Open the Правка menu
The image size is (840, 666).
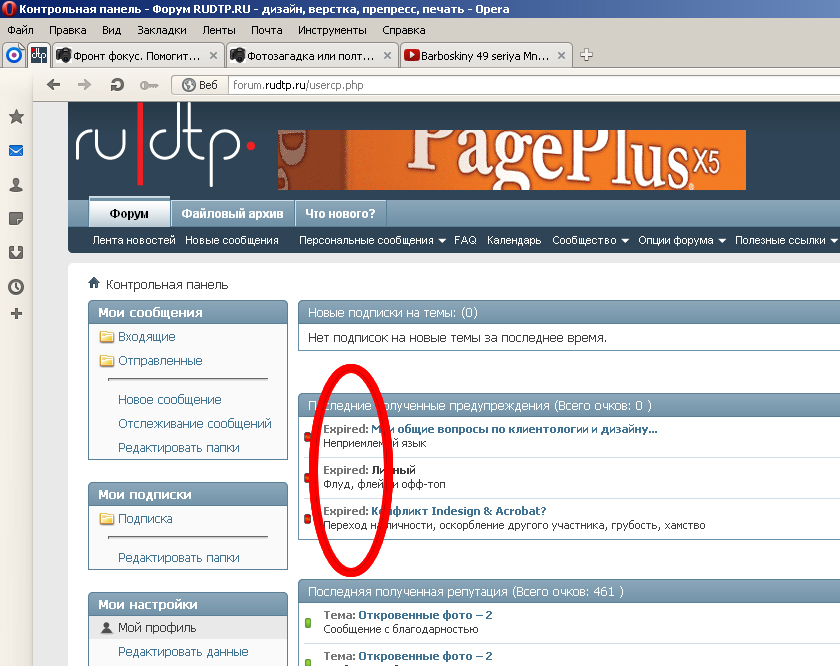(x=68, y=30)
